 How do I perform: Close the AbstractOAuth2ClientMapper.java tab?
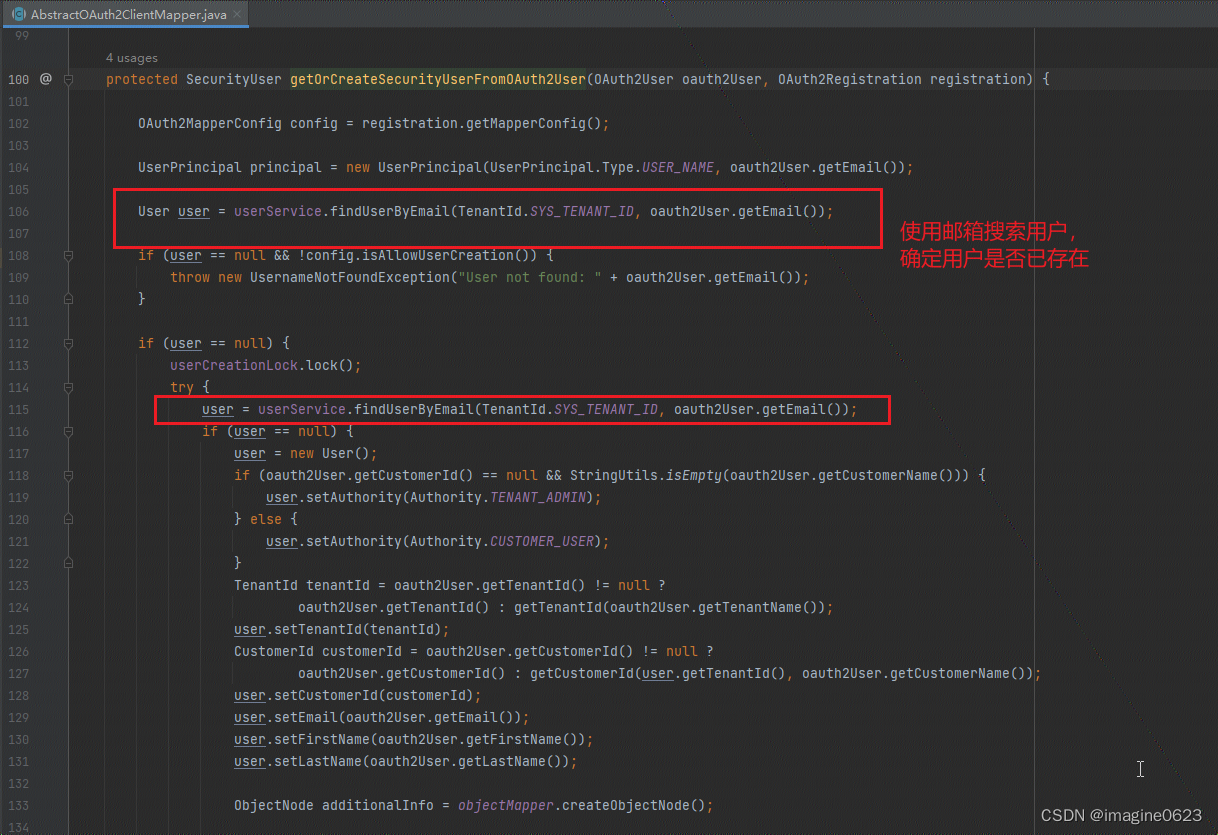(x=236, y=16)
